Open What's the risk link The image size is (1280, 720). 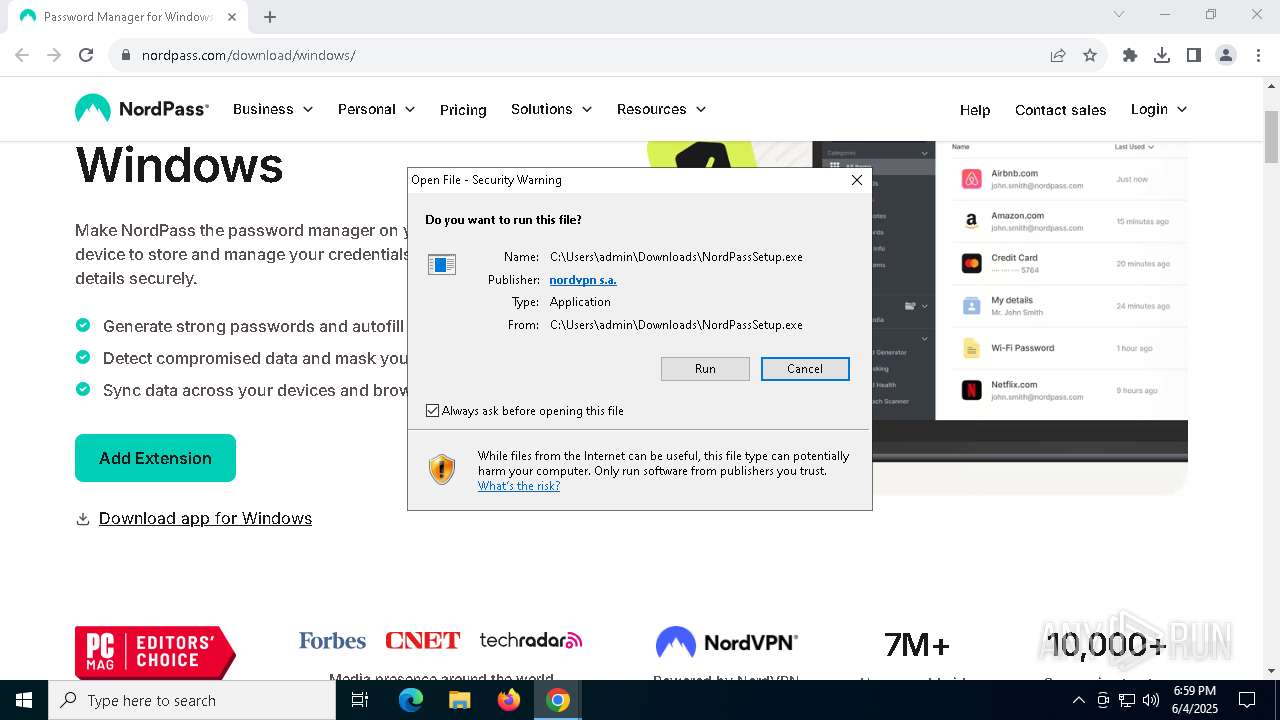(x=519, y=486)
